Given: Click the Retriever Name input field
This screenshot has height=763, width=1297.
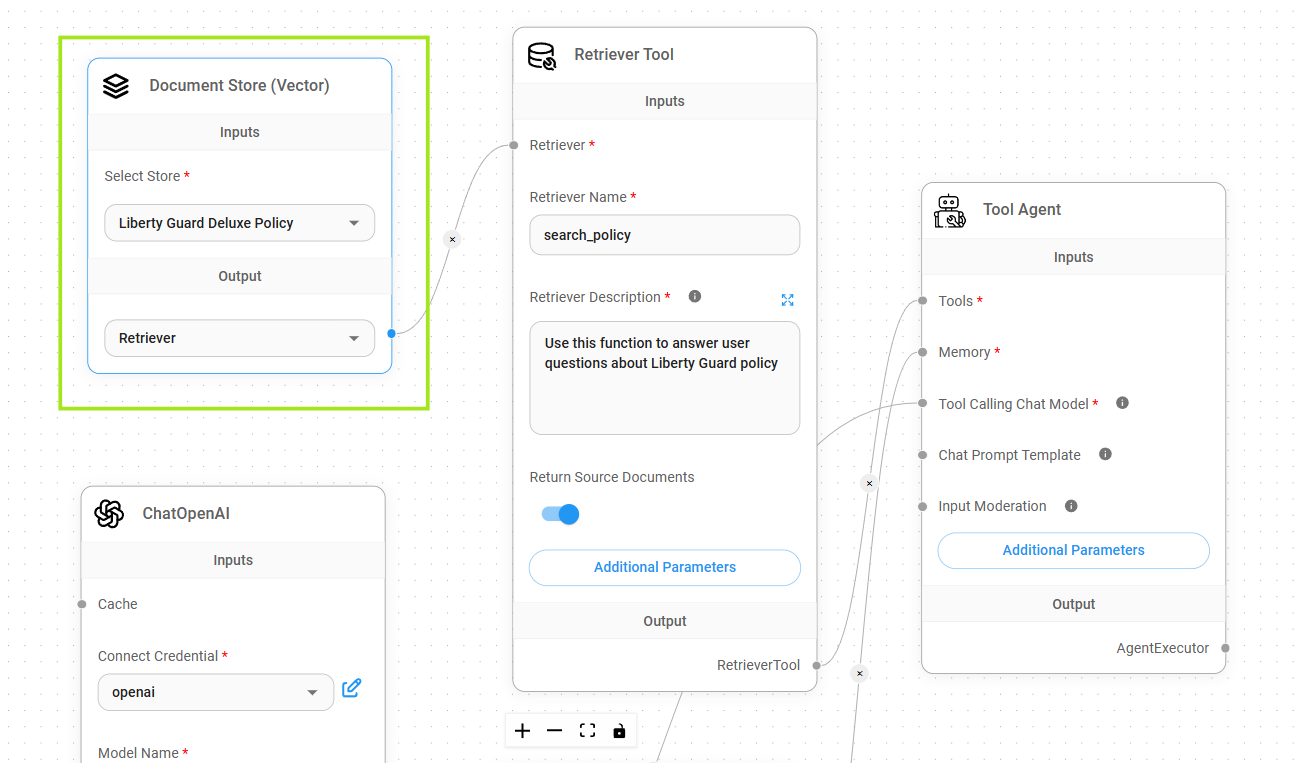Looking at the screenshot, I should [664, 235].
